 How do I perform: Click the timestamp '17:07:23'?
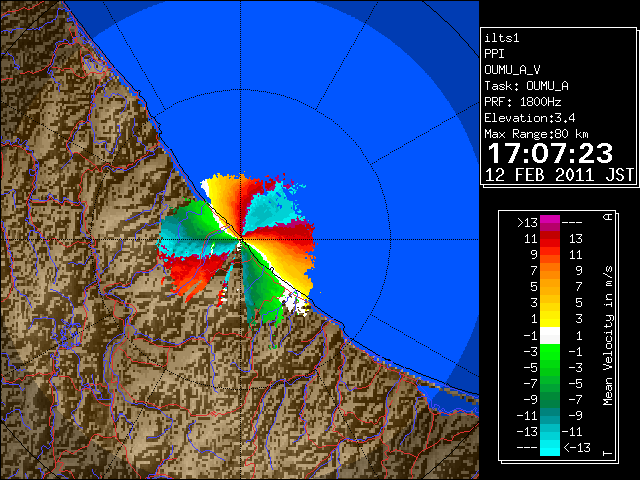(x=550, y=153)
